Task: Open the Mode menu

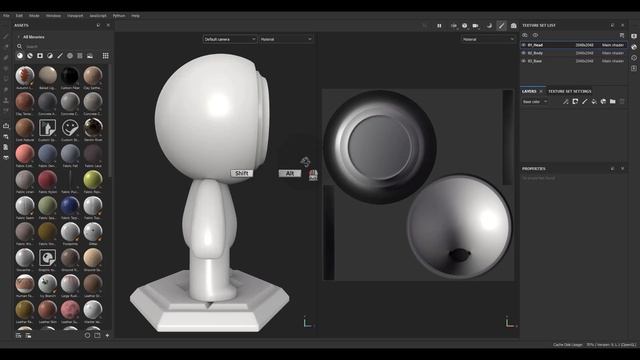Action: (x=34, y=16)
